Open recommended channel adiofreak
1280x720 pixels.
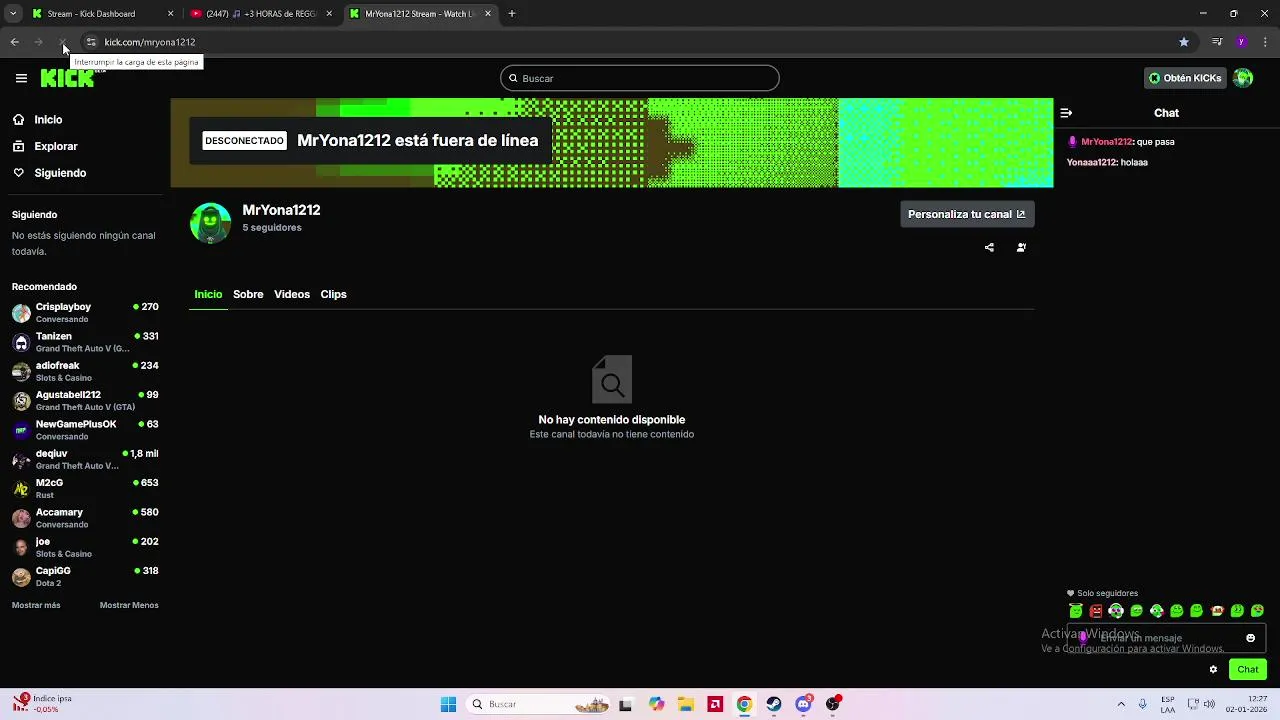click(85, 371)
